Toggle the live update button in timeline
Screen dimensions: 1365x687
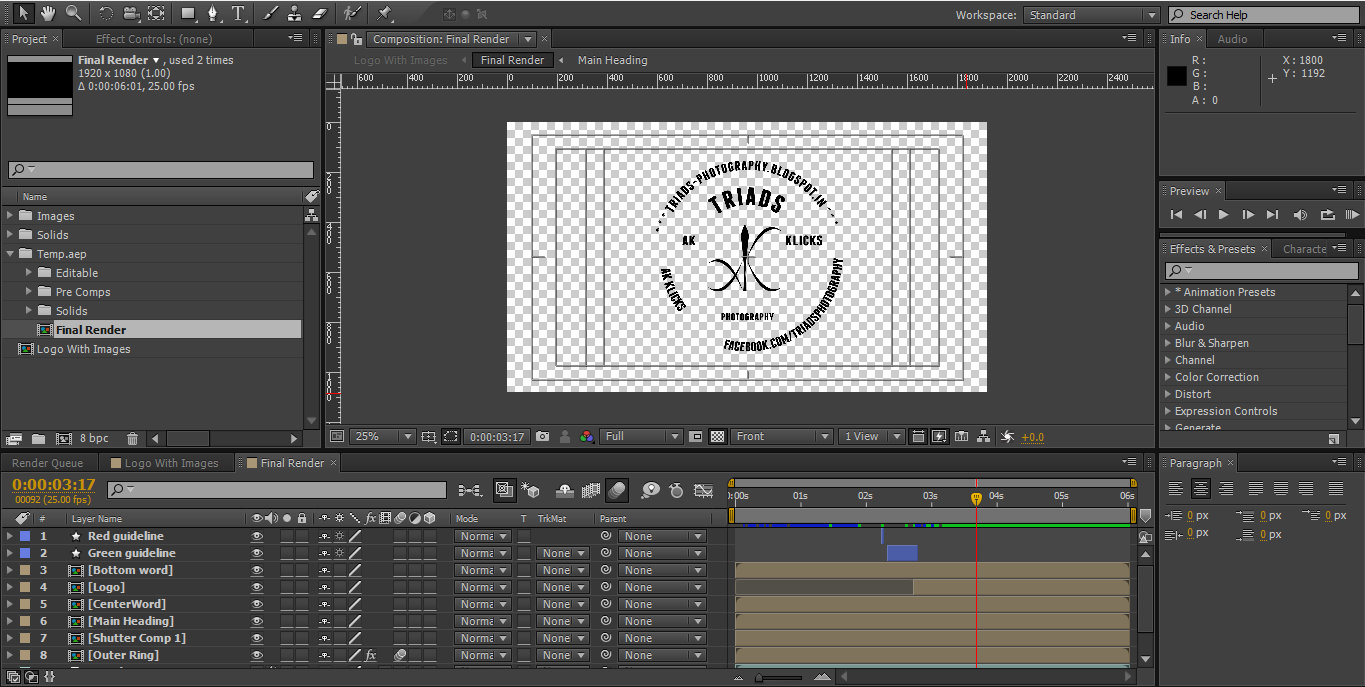coord(504,490)
